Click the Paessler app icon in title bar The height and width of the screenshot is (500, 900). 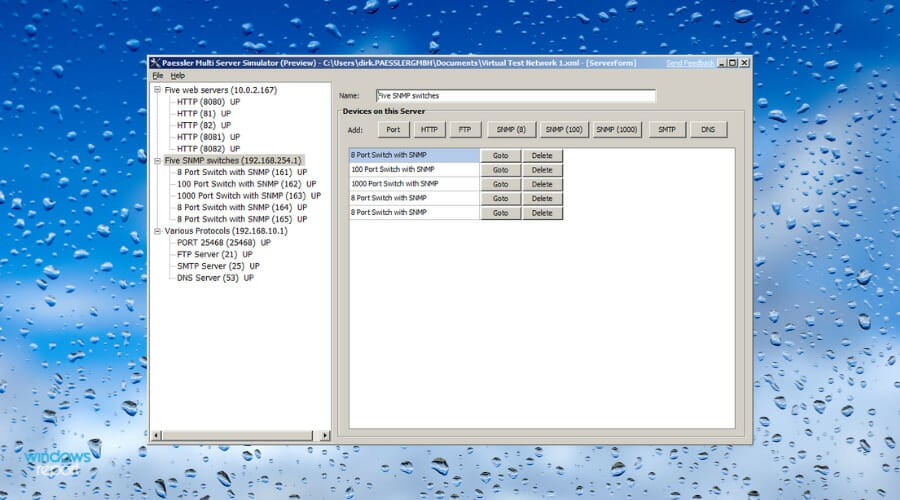[155, 63]
